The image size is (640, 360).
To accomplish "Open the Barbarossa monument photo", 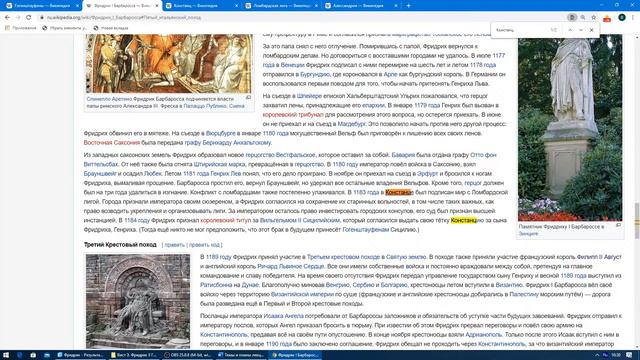I will pos(570,128).
